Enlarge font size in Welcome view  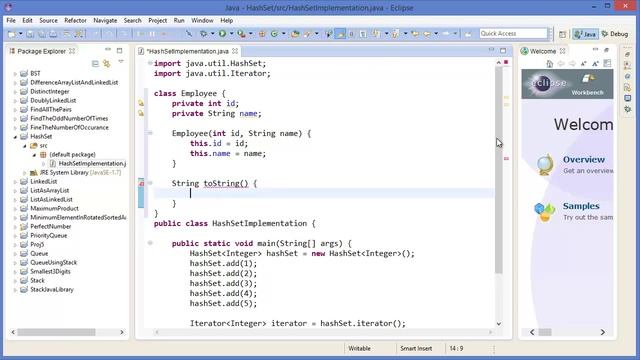[596, 64]
